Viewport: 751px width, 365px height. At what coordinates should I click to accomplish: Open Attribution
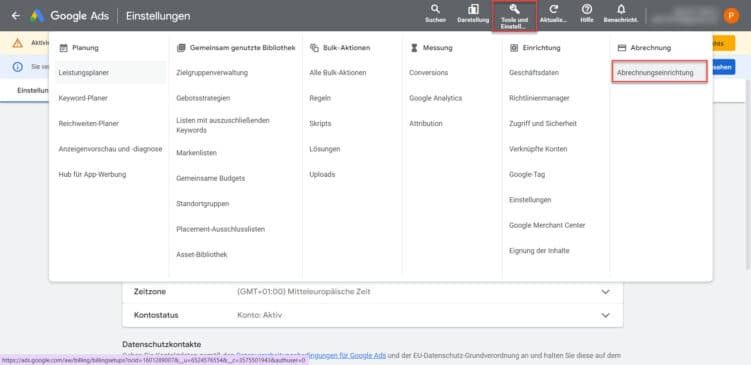click(426, 124)
